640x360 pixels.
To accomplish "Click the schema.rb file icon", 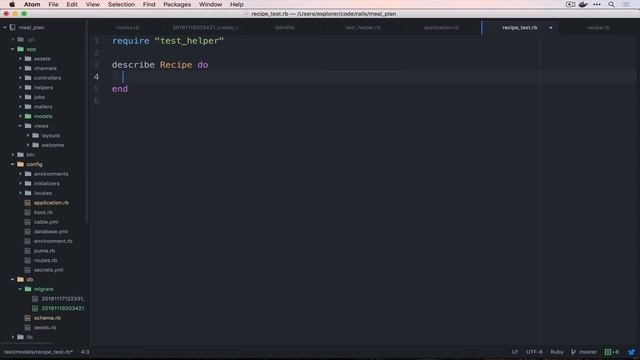I will tap(27, 318).
